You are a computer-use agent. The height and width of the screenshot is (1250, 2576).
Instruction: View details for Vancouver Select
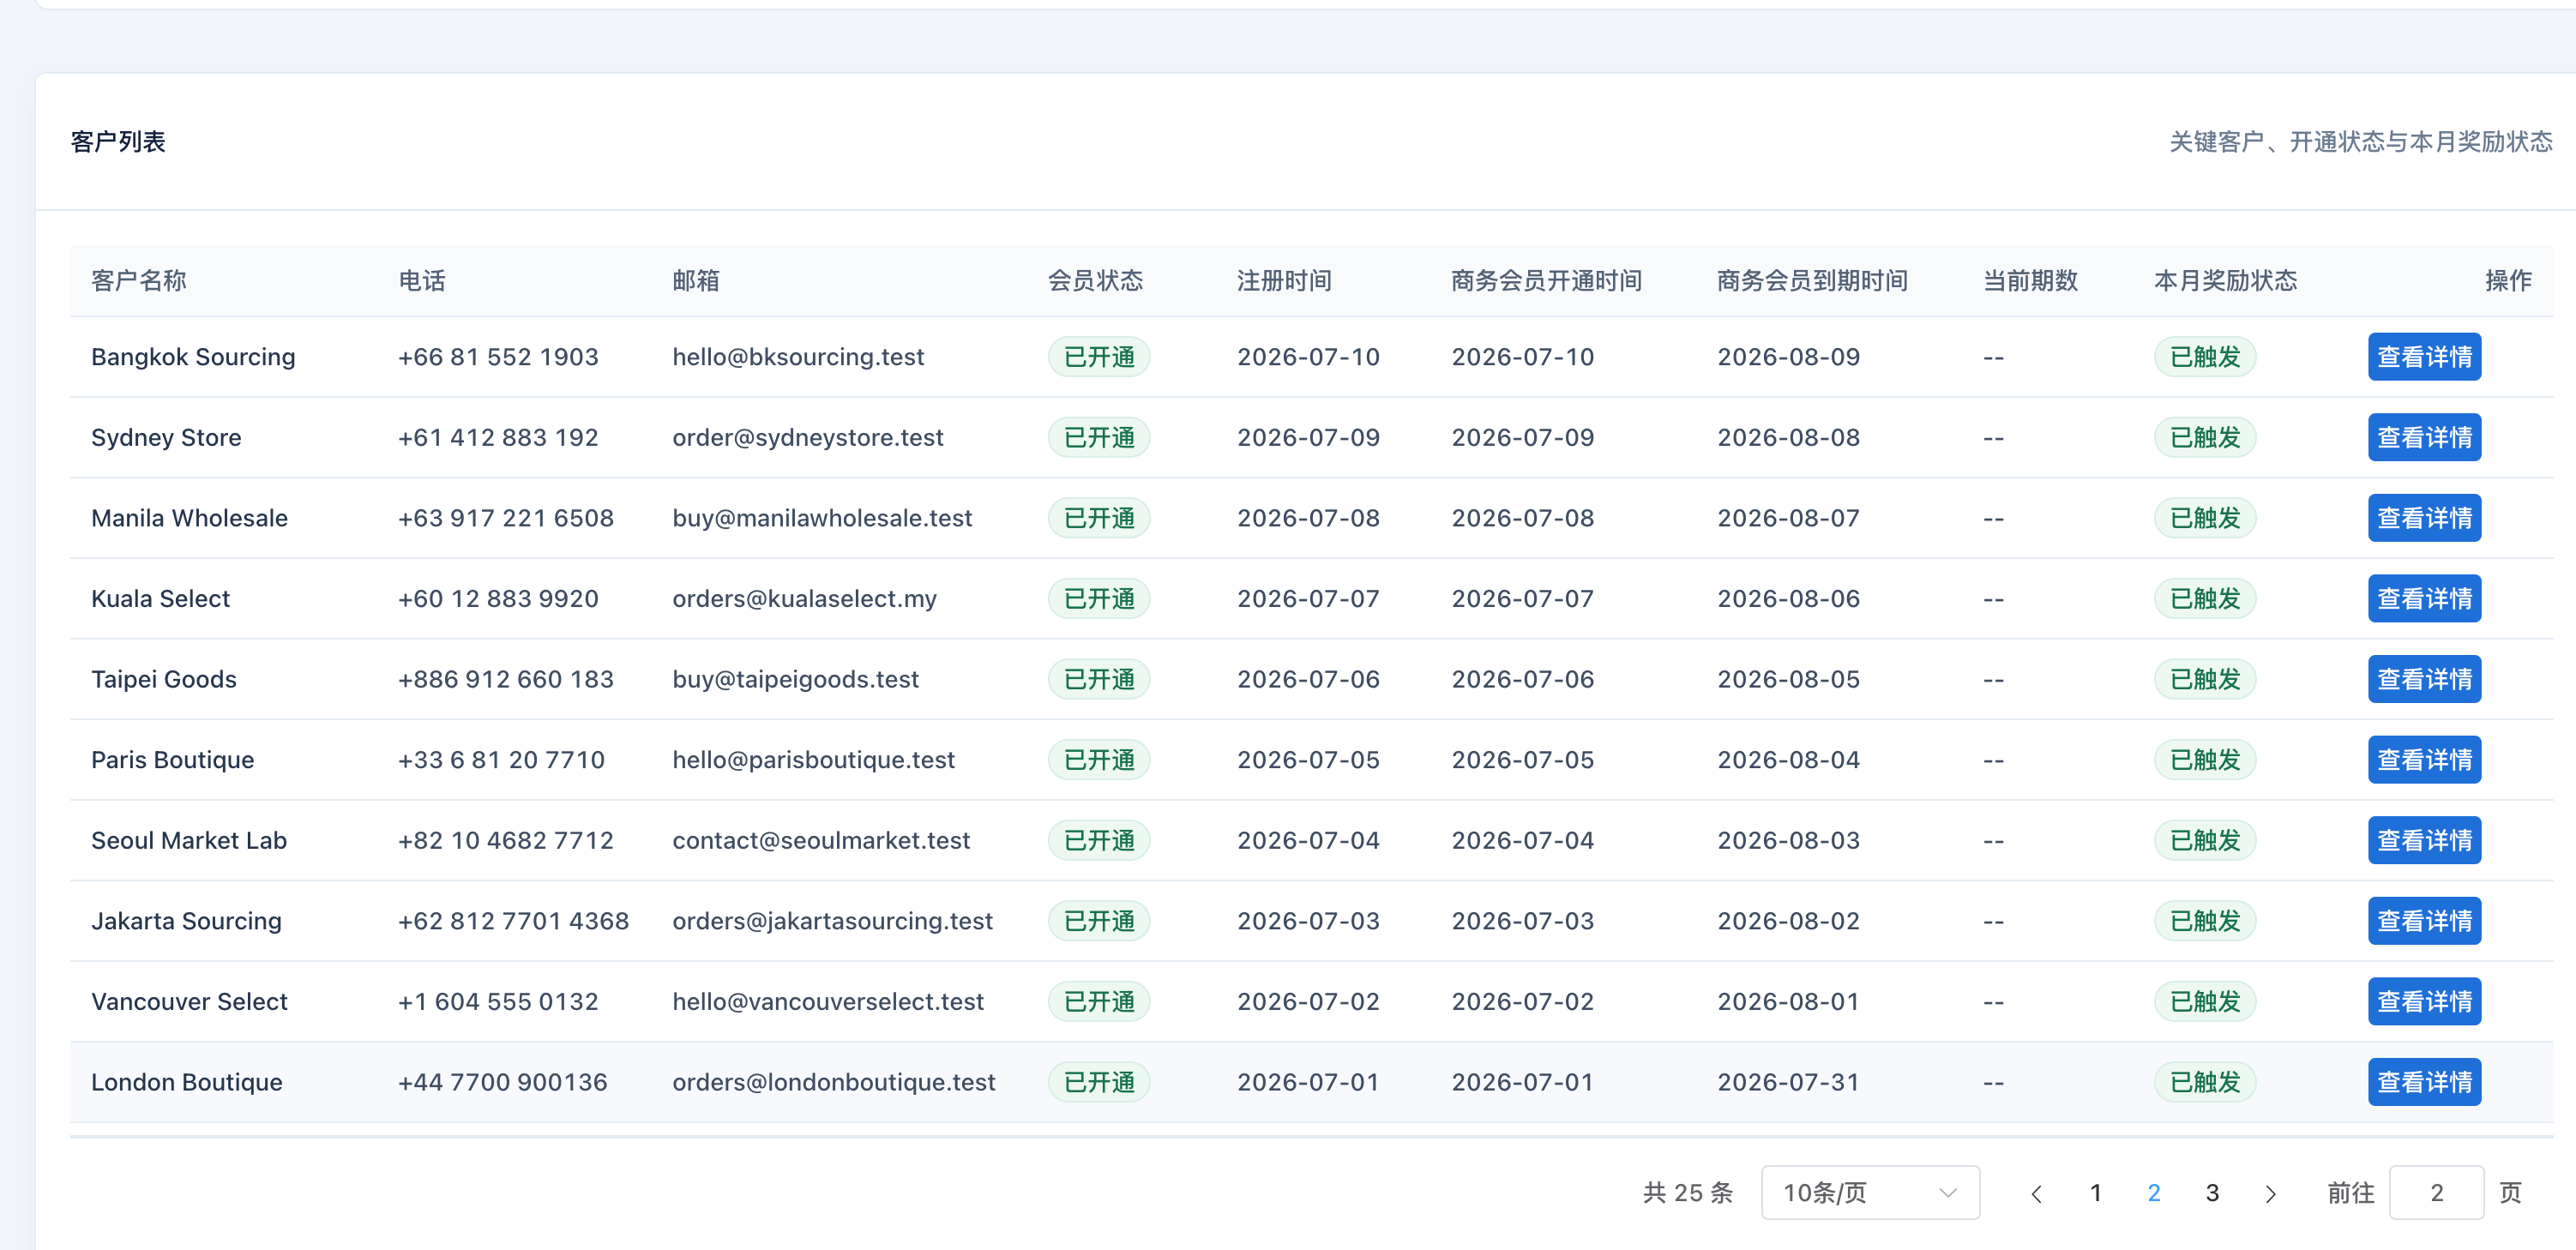pos(2424,1002)
